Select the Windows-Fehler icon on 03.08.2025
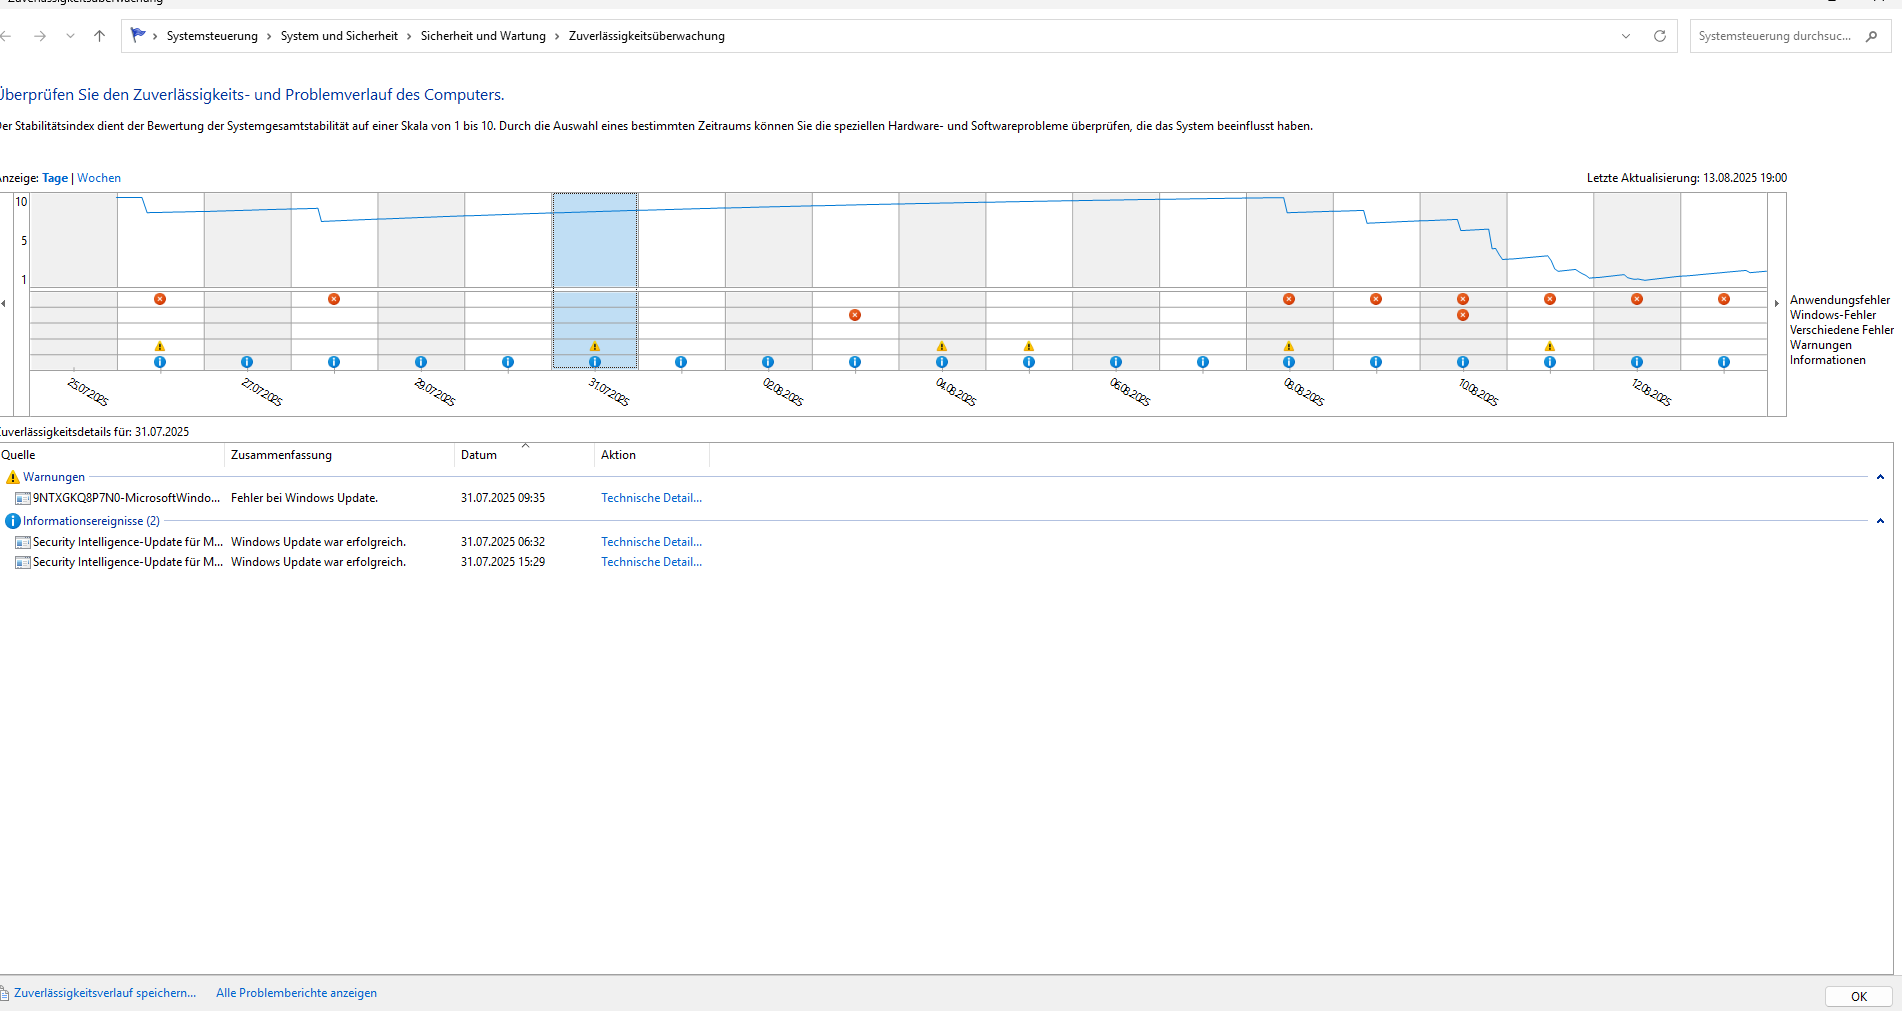1902x1011 pixels. click(855, 315)
